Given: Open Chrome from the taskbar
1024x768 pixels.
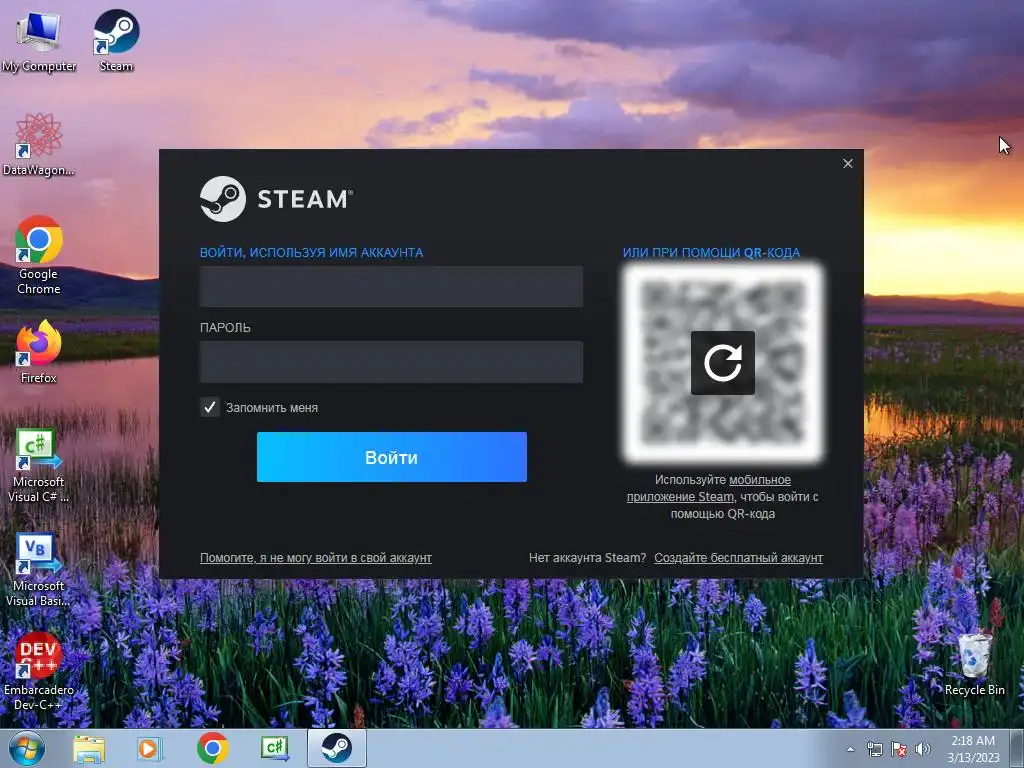Looking at the screenshot, I should (x=212, y=748).
